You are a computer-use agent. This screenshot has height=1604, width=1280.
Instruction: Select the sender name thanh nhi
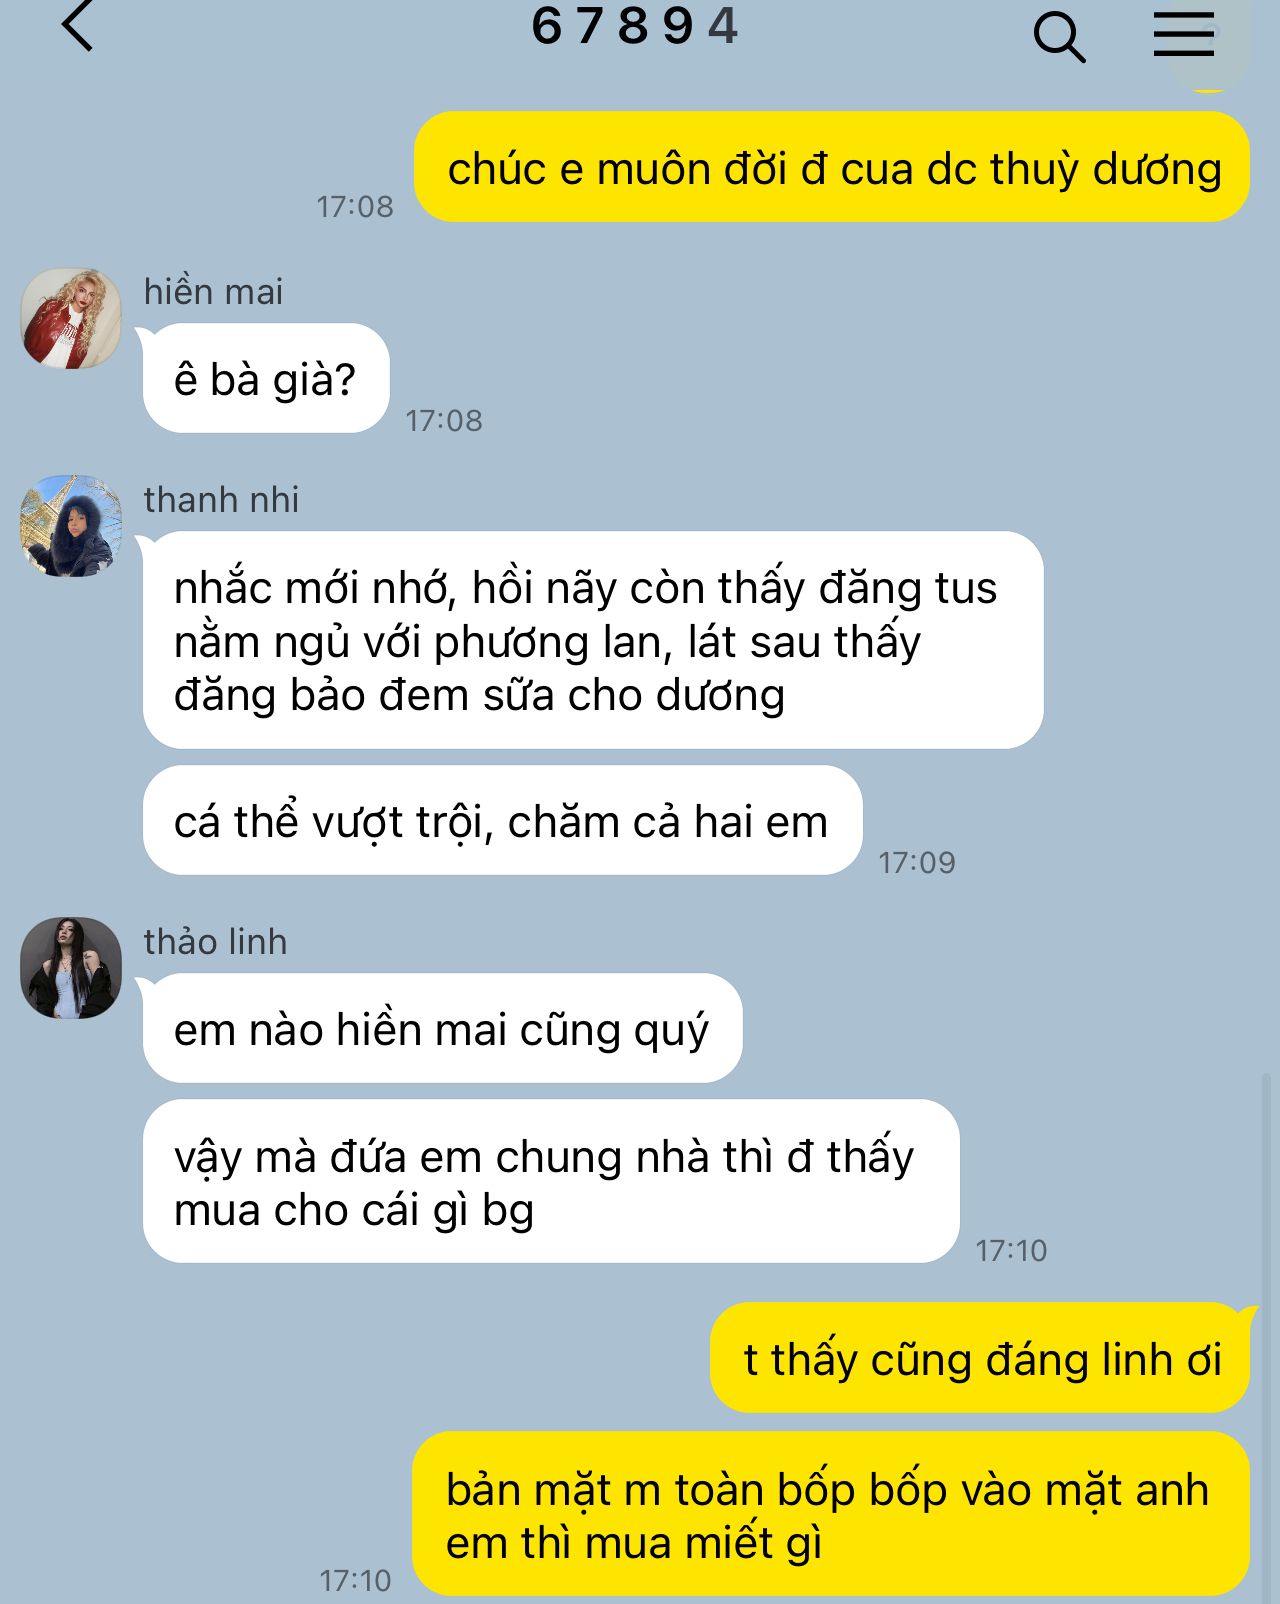coord(221,500)
